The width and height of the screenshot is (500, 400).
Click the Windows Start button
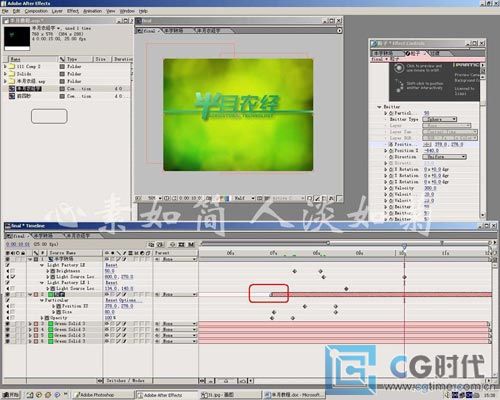pyautogui.click(x=11, y=395)
